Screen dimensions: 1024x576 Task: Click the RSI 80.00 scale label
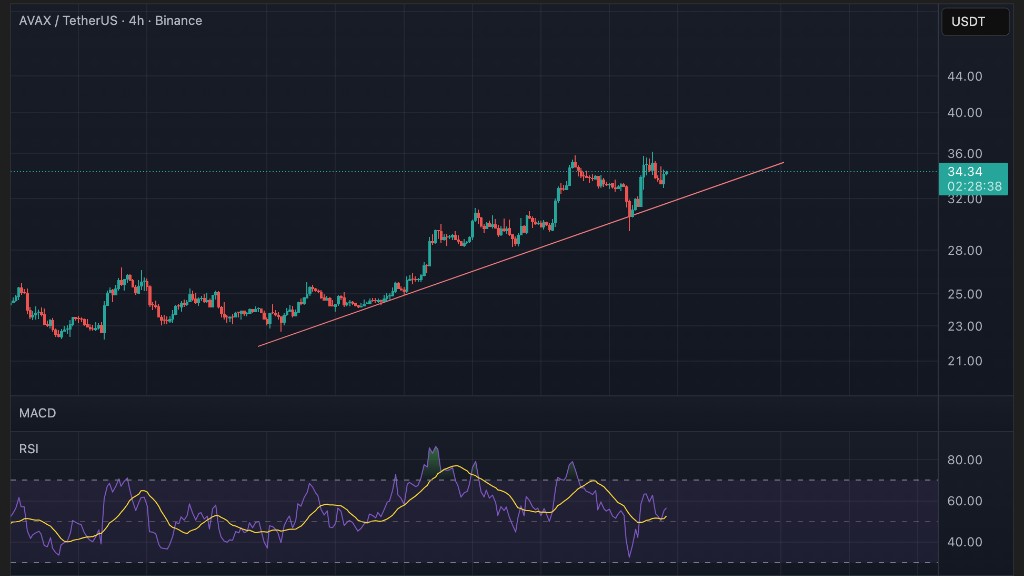(x=964, y=460)
